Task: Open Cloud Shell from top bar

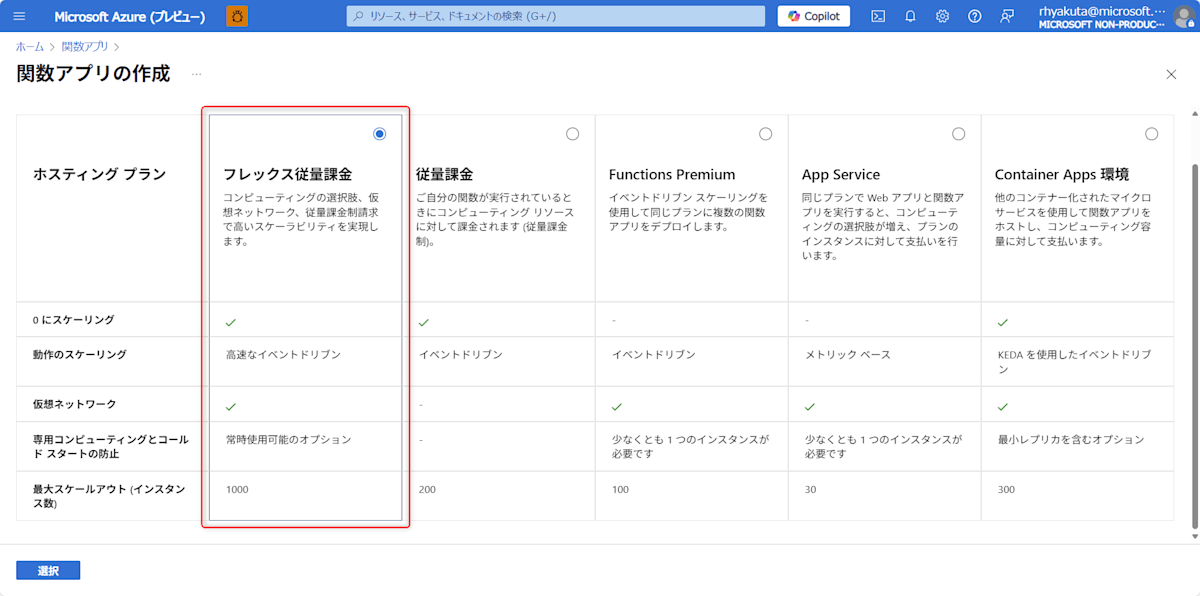Action: pyautogui.click(x=878, y=16)
